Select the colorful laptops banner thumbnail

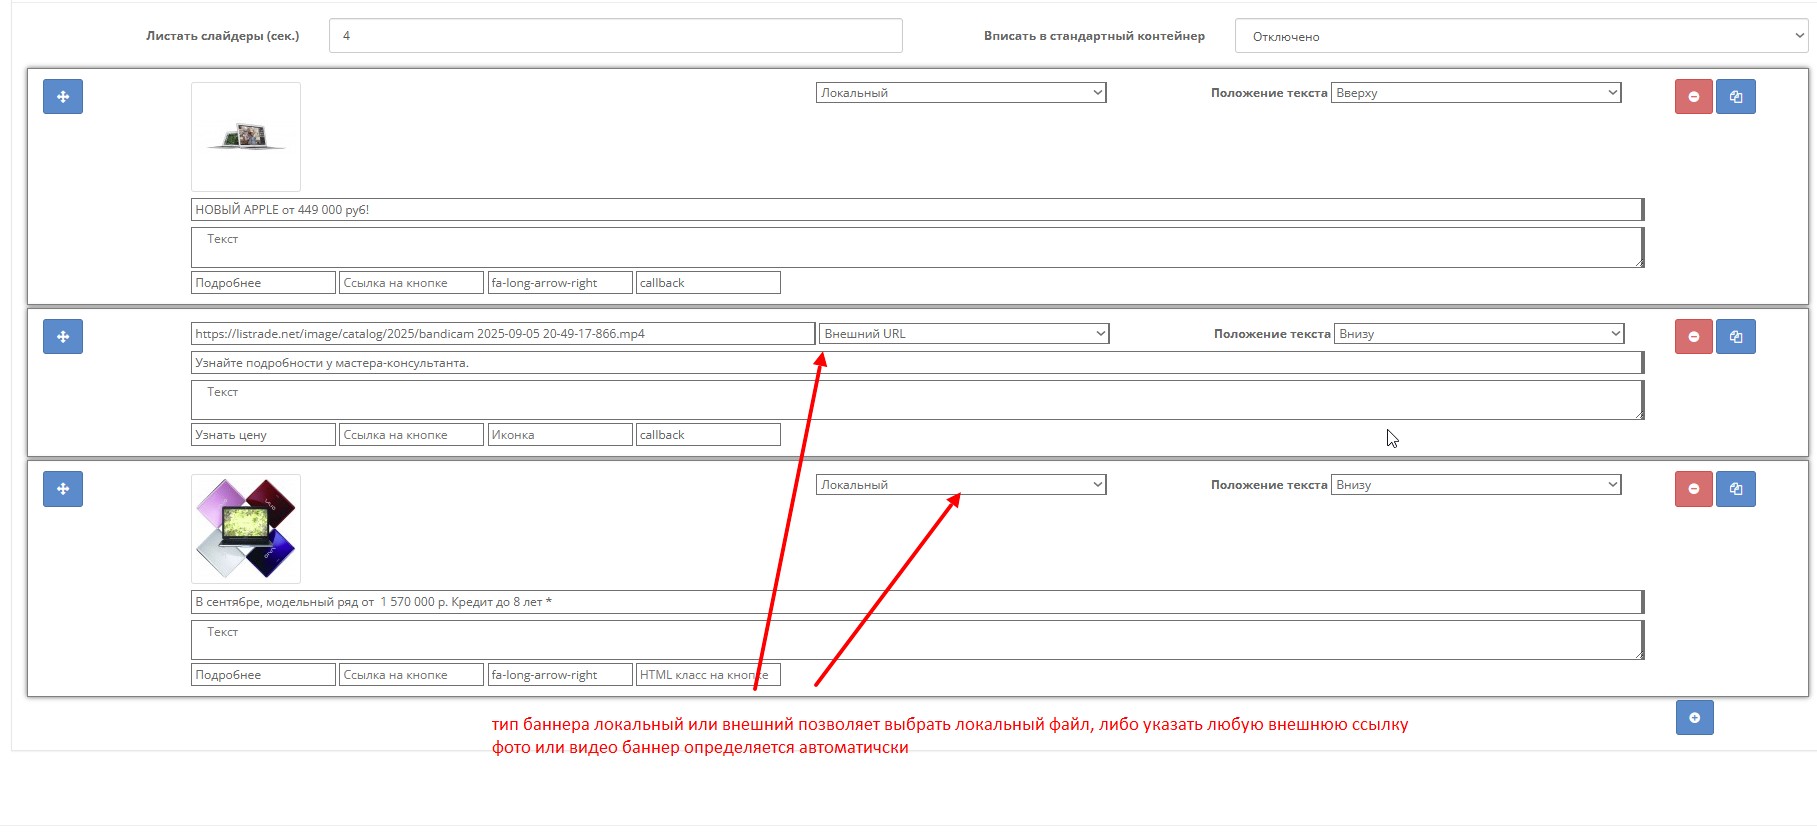click(x=246, y=529)
